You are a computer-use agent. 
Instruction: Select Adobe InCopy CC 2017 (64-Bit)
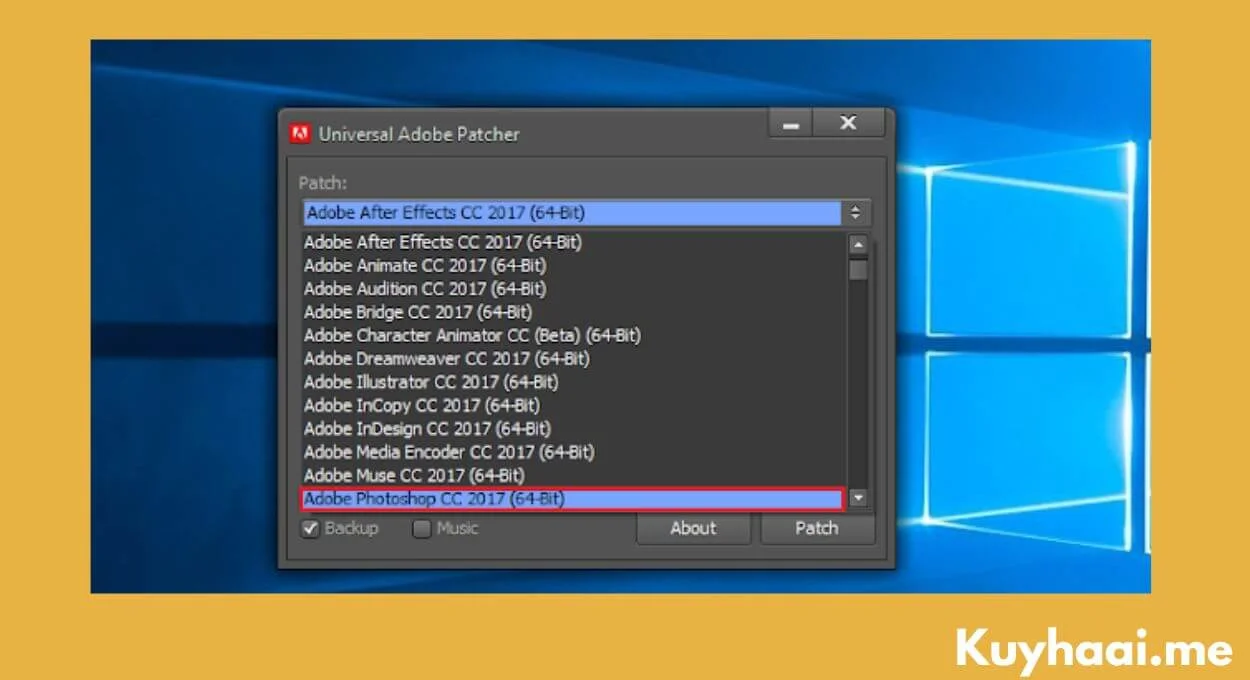[574, 405]
